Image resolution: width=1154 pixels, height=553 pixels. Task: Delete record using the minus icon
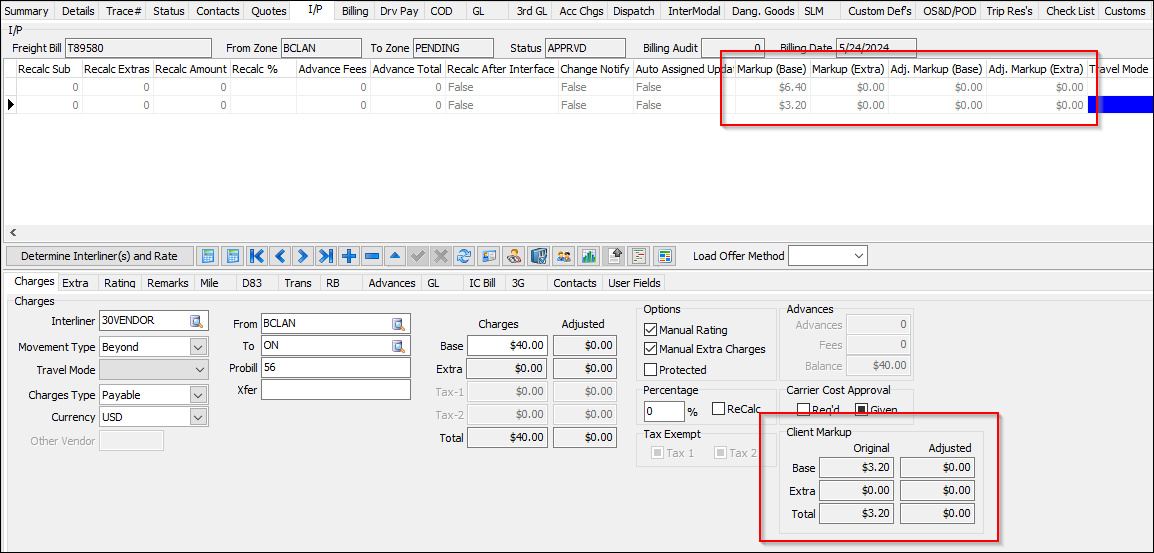click(x=372, y=256)
